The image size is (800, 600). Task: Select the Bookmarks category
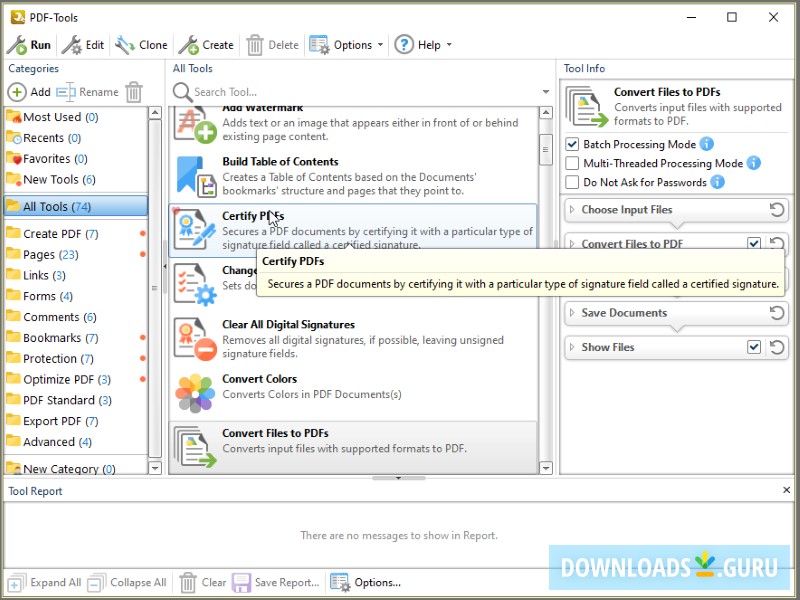tap(52, 337)
